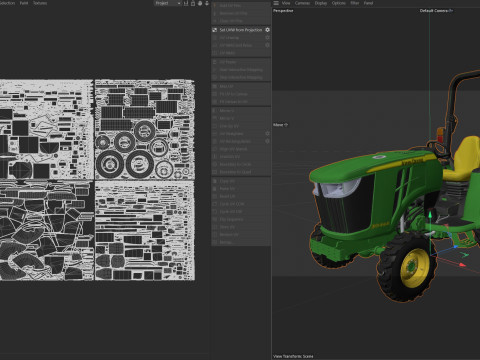
Task: Open the viewport Options menu
Action: [x=339, y=3]
